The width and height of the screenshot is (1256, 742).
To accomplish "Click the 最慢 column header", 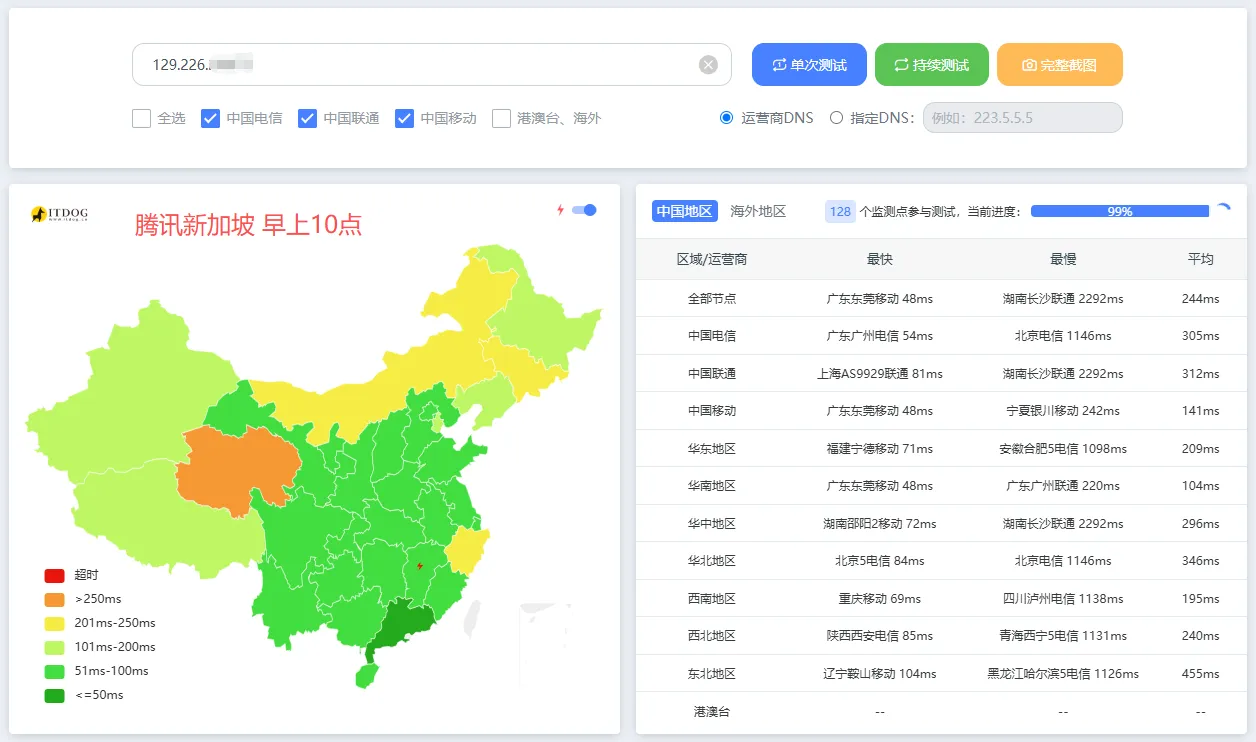I will (1063, 259).
